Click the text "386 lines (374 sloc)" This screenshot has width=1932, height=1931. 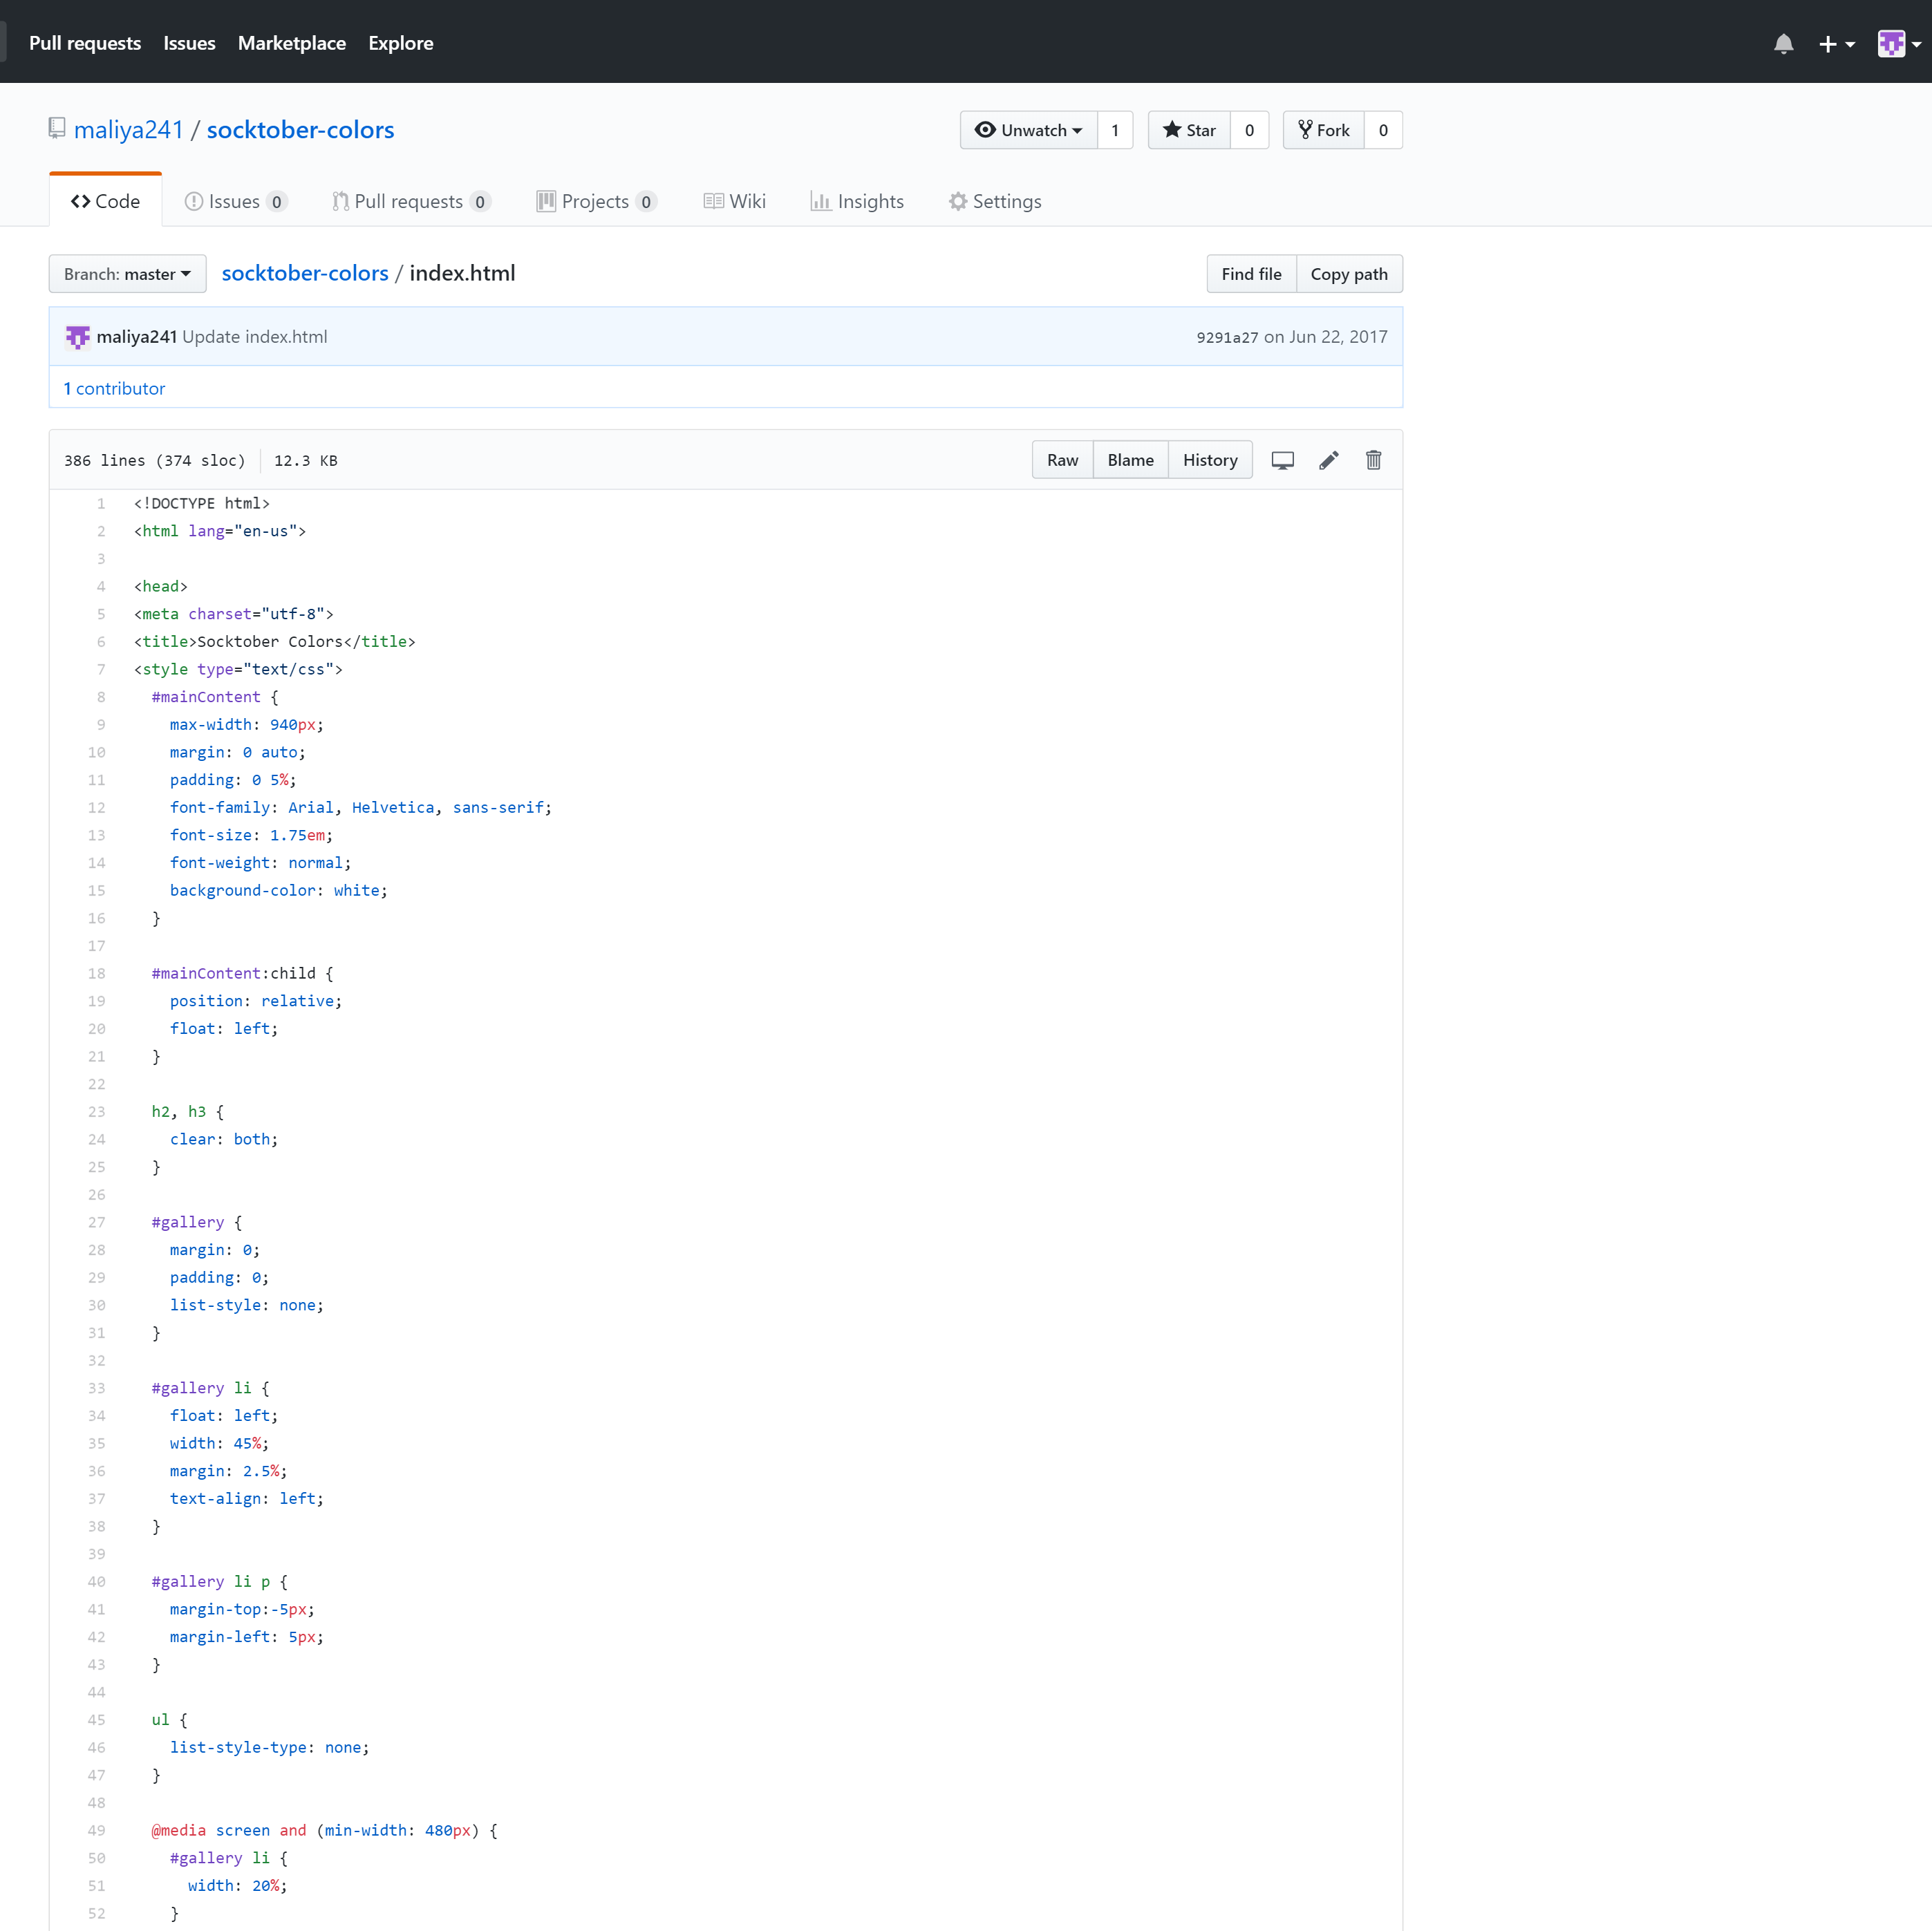[x=155, y=460]
